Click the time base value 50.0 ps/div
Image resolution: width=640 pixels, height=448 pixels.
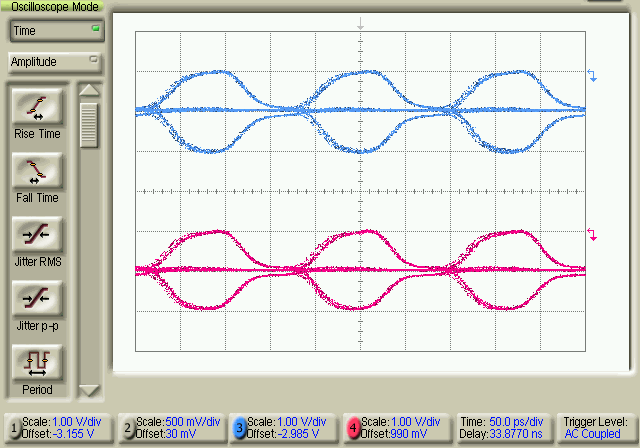pos(516,421)
